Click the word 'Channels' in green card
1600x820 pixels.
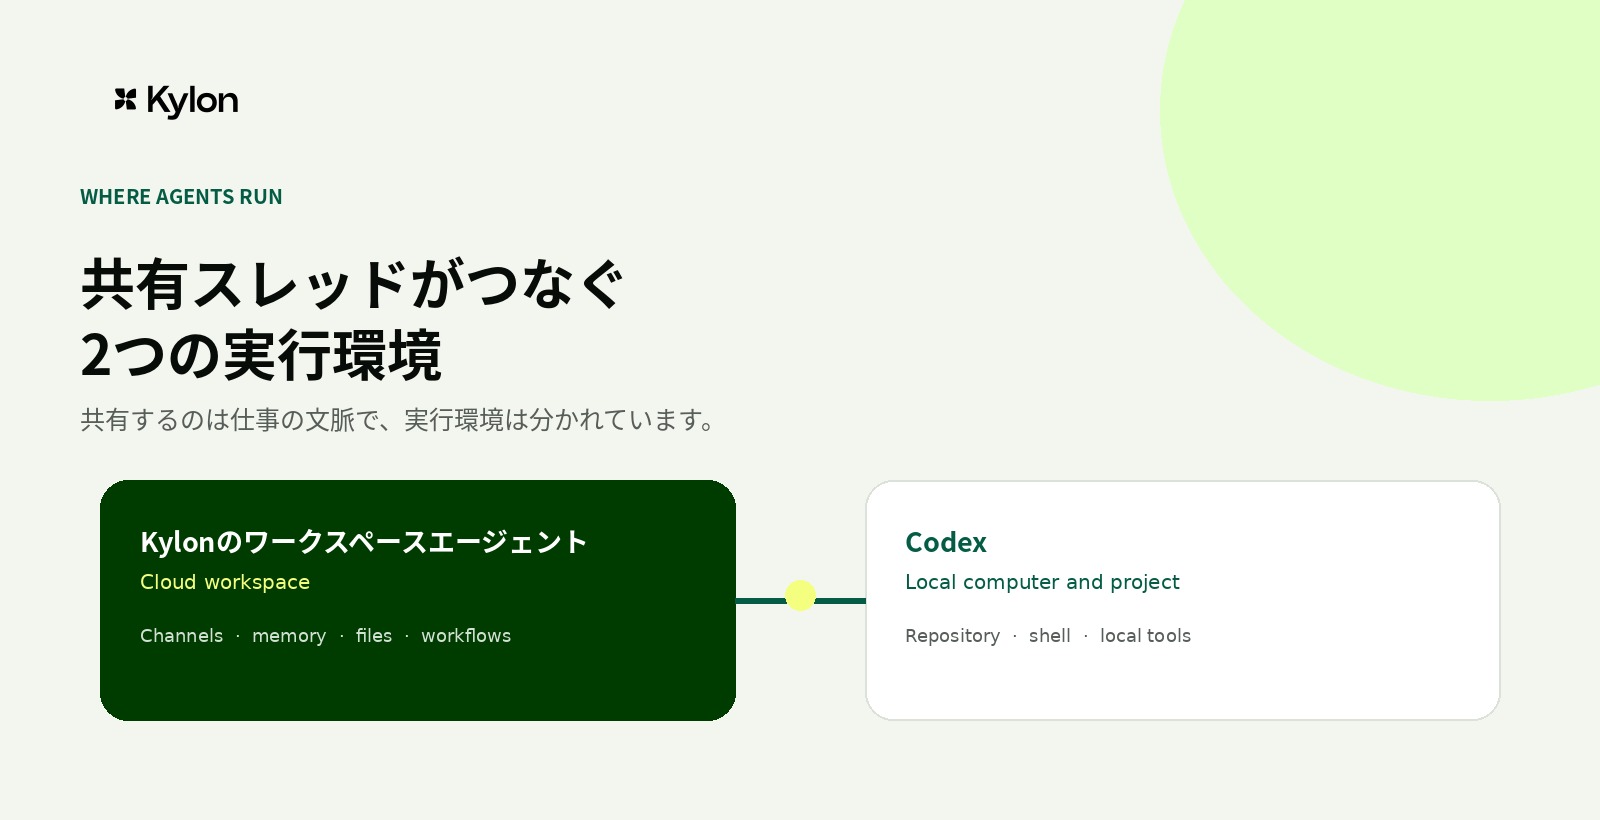point(182,636)
